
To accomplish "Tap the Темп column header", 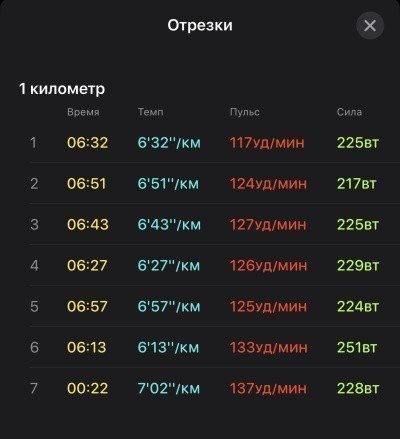I will (x=151, y=112).
